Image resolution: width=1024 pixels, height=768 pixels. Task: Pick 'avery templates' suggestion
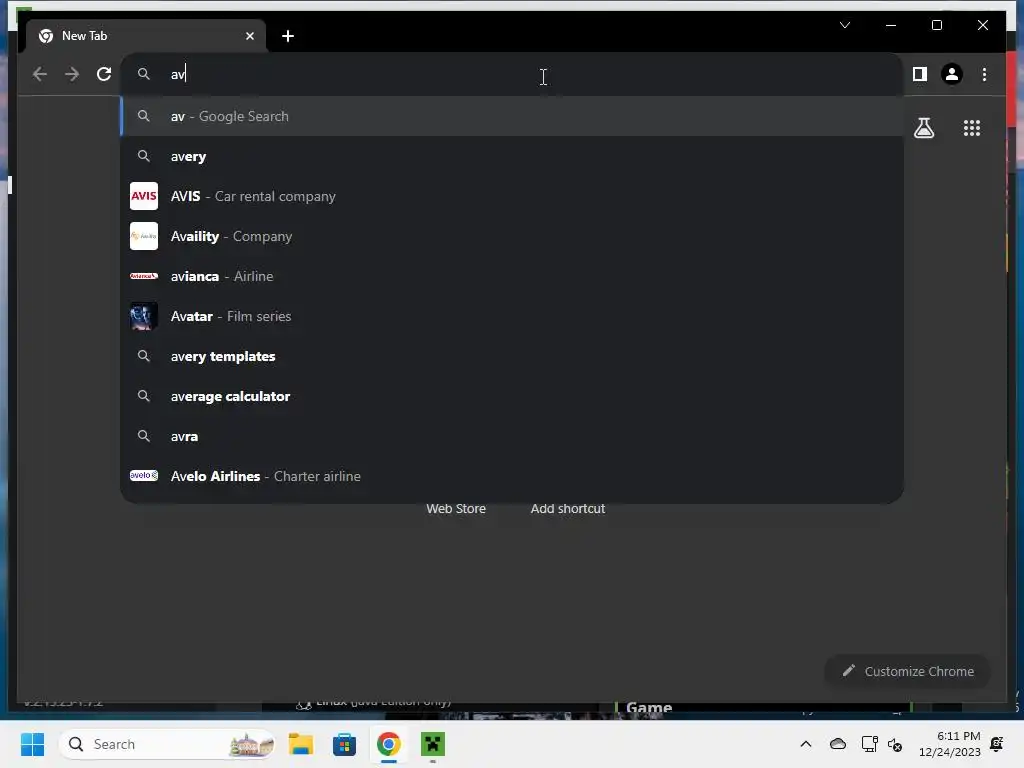coord(512,356)
